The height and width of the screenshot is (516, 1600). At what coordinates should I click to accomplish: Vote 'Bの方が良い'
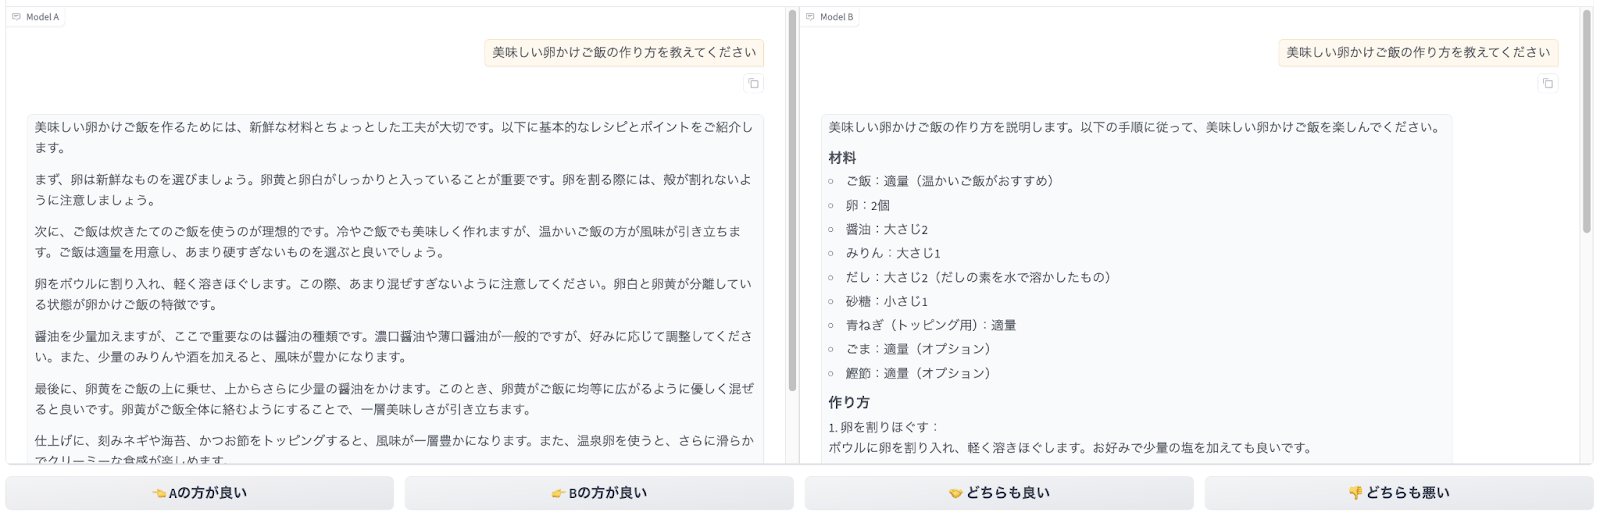coord(599,493)
